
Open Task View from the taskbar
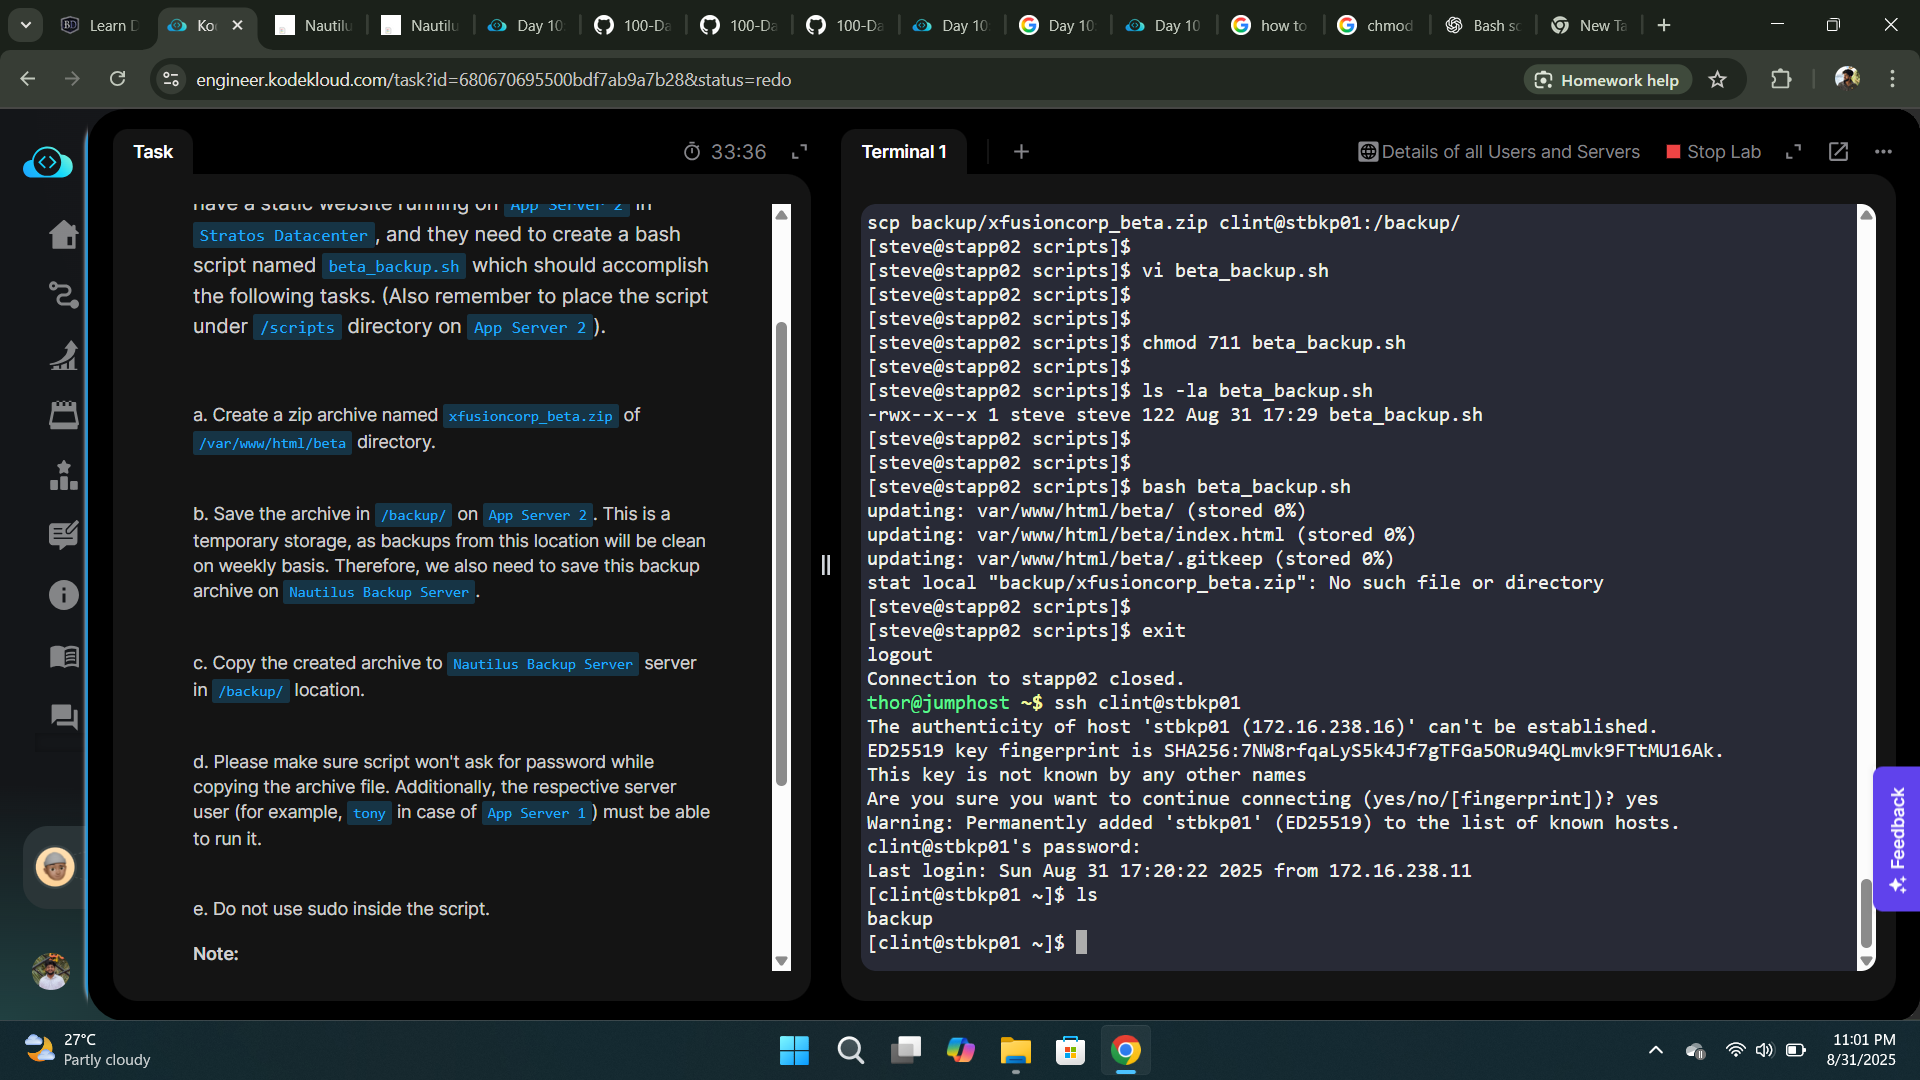coord(906,1050)
